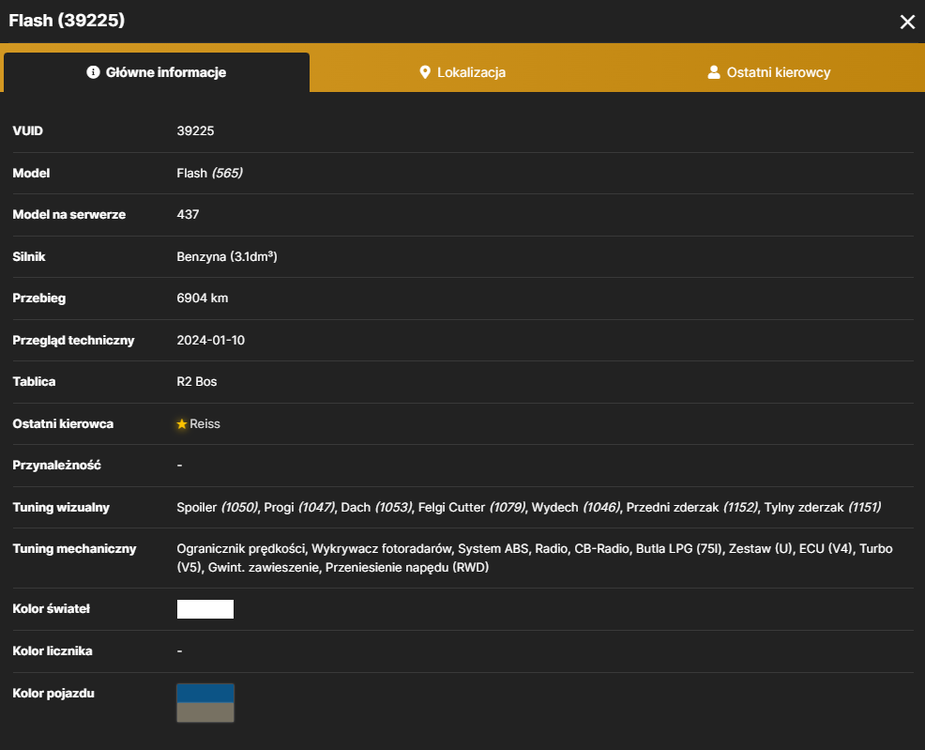This screenshot has height=750, width=925.
Task: Close the Flash vehicle dialog
Action: [907, 22]
